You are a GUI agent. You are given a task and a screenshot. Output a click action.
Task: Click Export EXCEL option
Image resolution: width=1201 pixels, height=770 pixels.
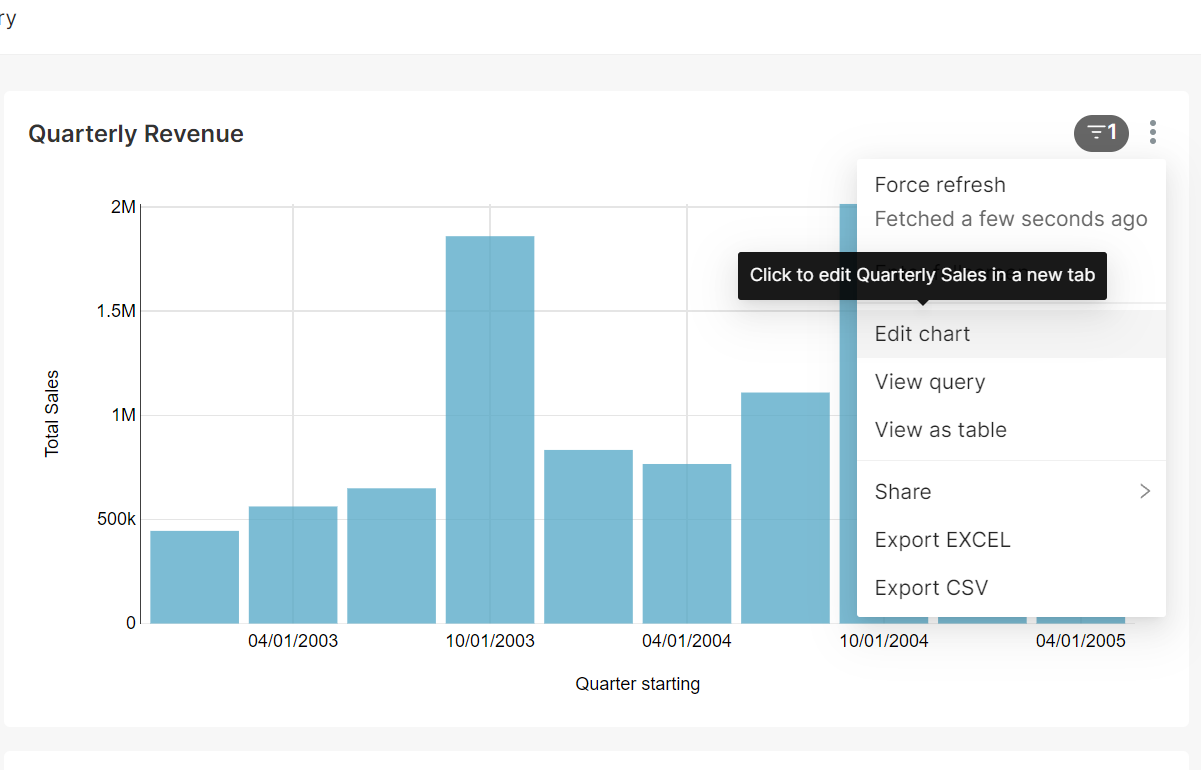pyautogui.click(x=942, y=539)
